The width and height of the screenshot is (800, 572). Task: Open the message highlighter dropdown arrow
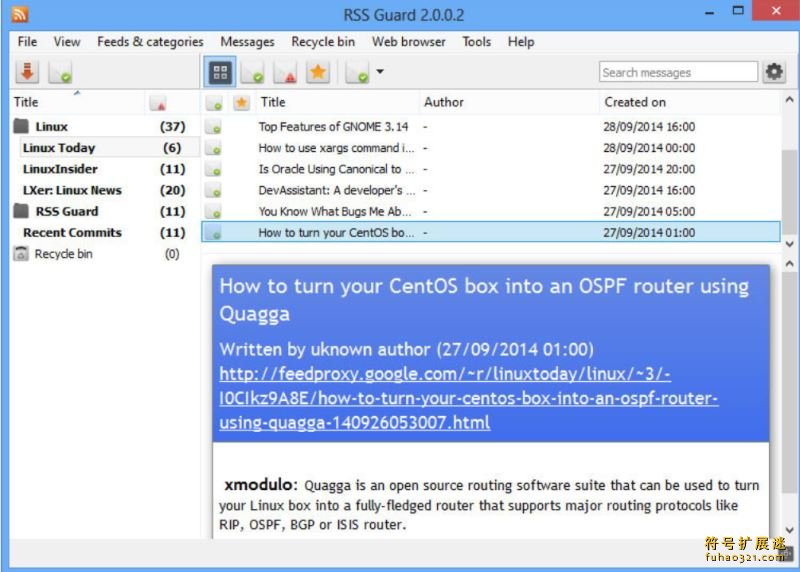tap(380, 71)
